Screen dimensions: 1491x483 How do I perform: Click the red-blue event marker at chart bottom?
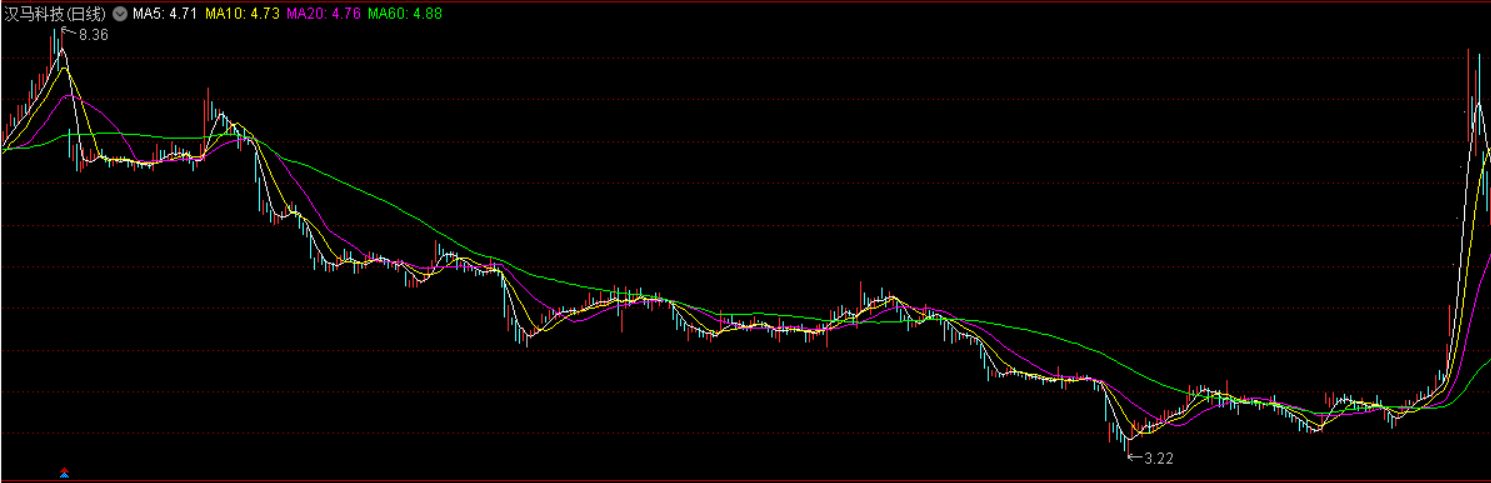pyautogui.click(x=65, y=472)
